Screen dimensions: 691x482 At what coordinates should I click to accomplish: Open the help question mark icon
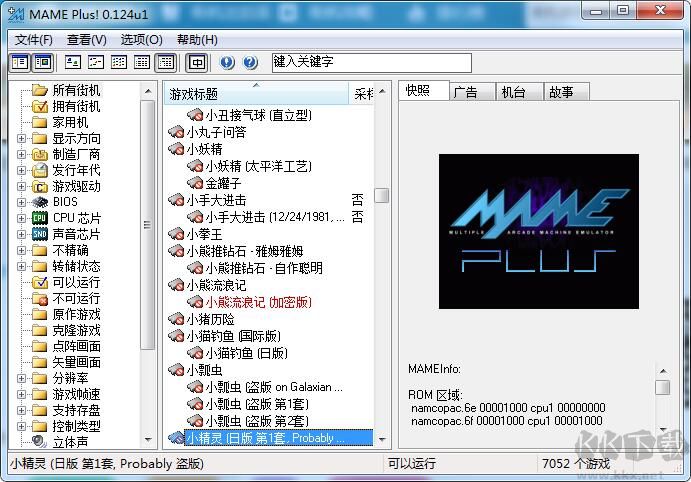(250, 62)
